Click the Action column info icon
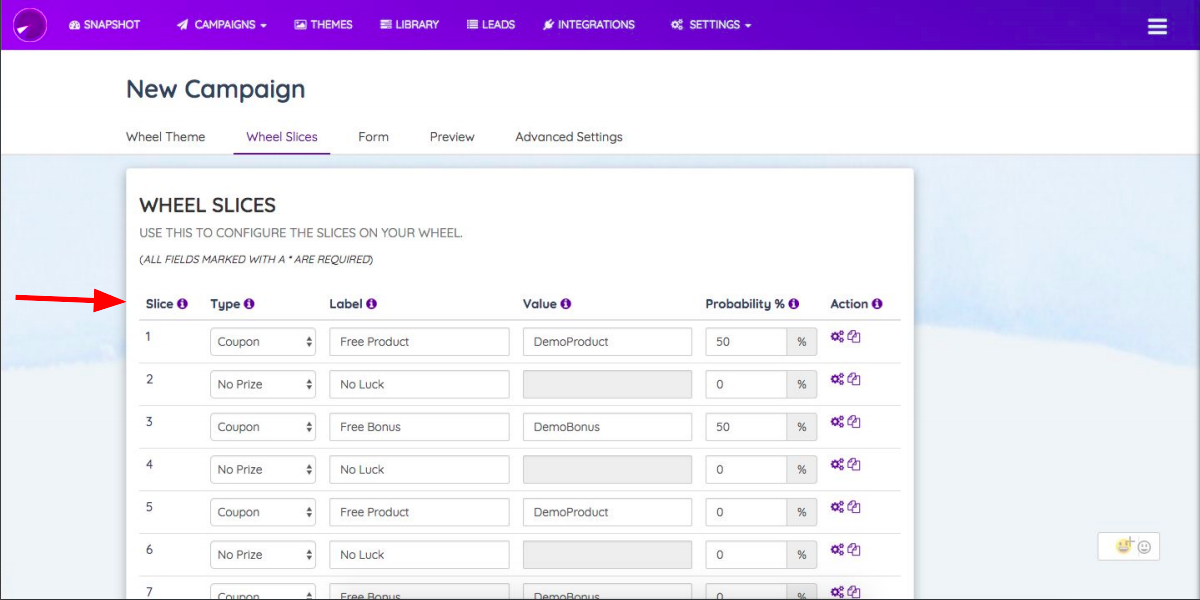The width and height of the screenshot is (1200, 600). coord(877,304)
